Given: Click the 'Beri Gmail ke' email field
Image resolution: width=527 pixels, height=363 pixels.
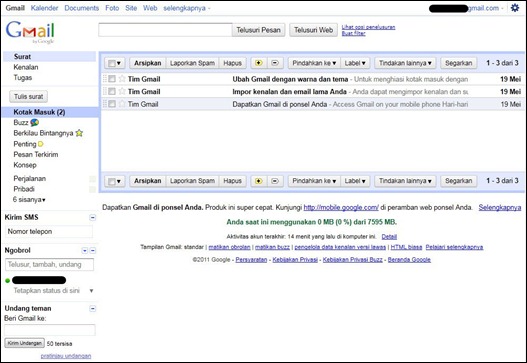Looking at the screenshot, I should 50,330.
